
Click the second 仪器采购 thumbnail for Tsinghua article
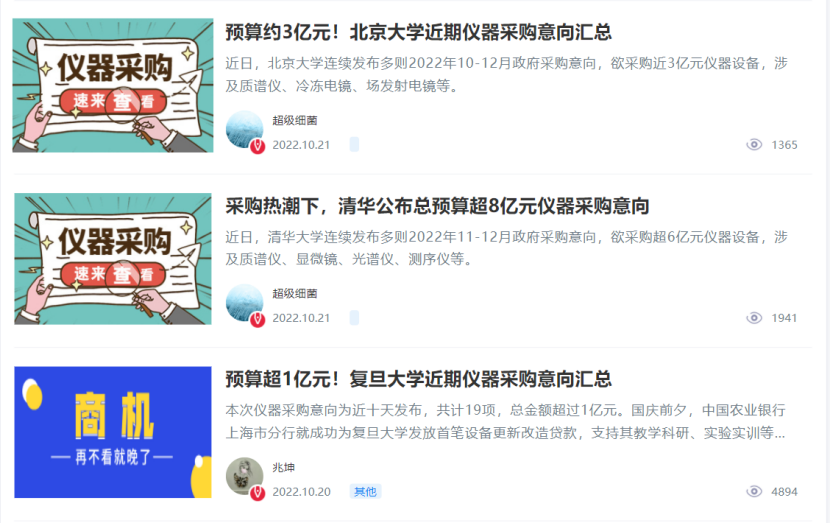point(113,259)
